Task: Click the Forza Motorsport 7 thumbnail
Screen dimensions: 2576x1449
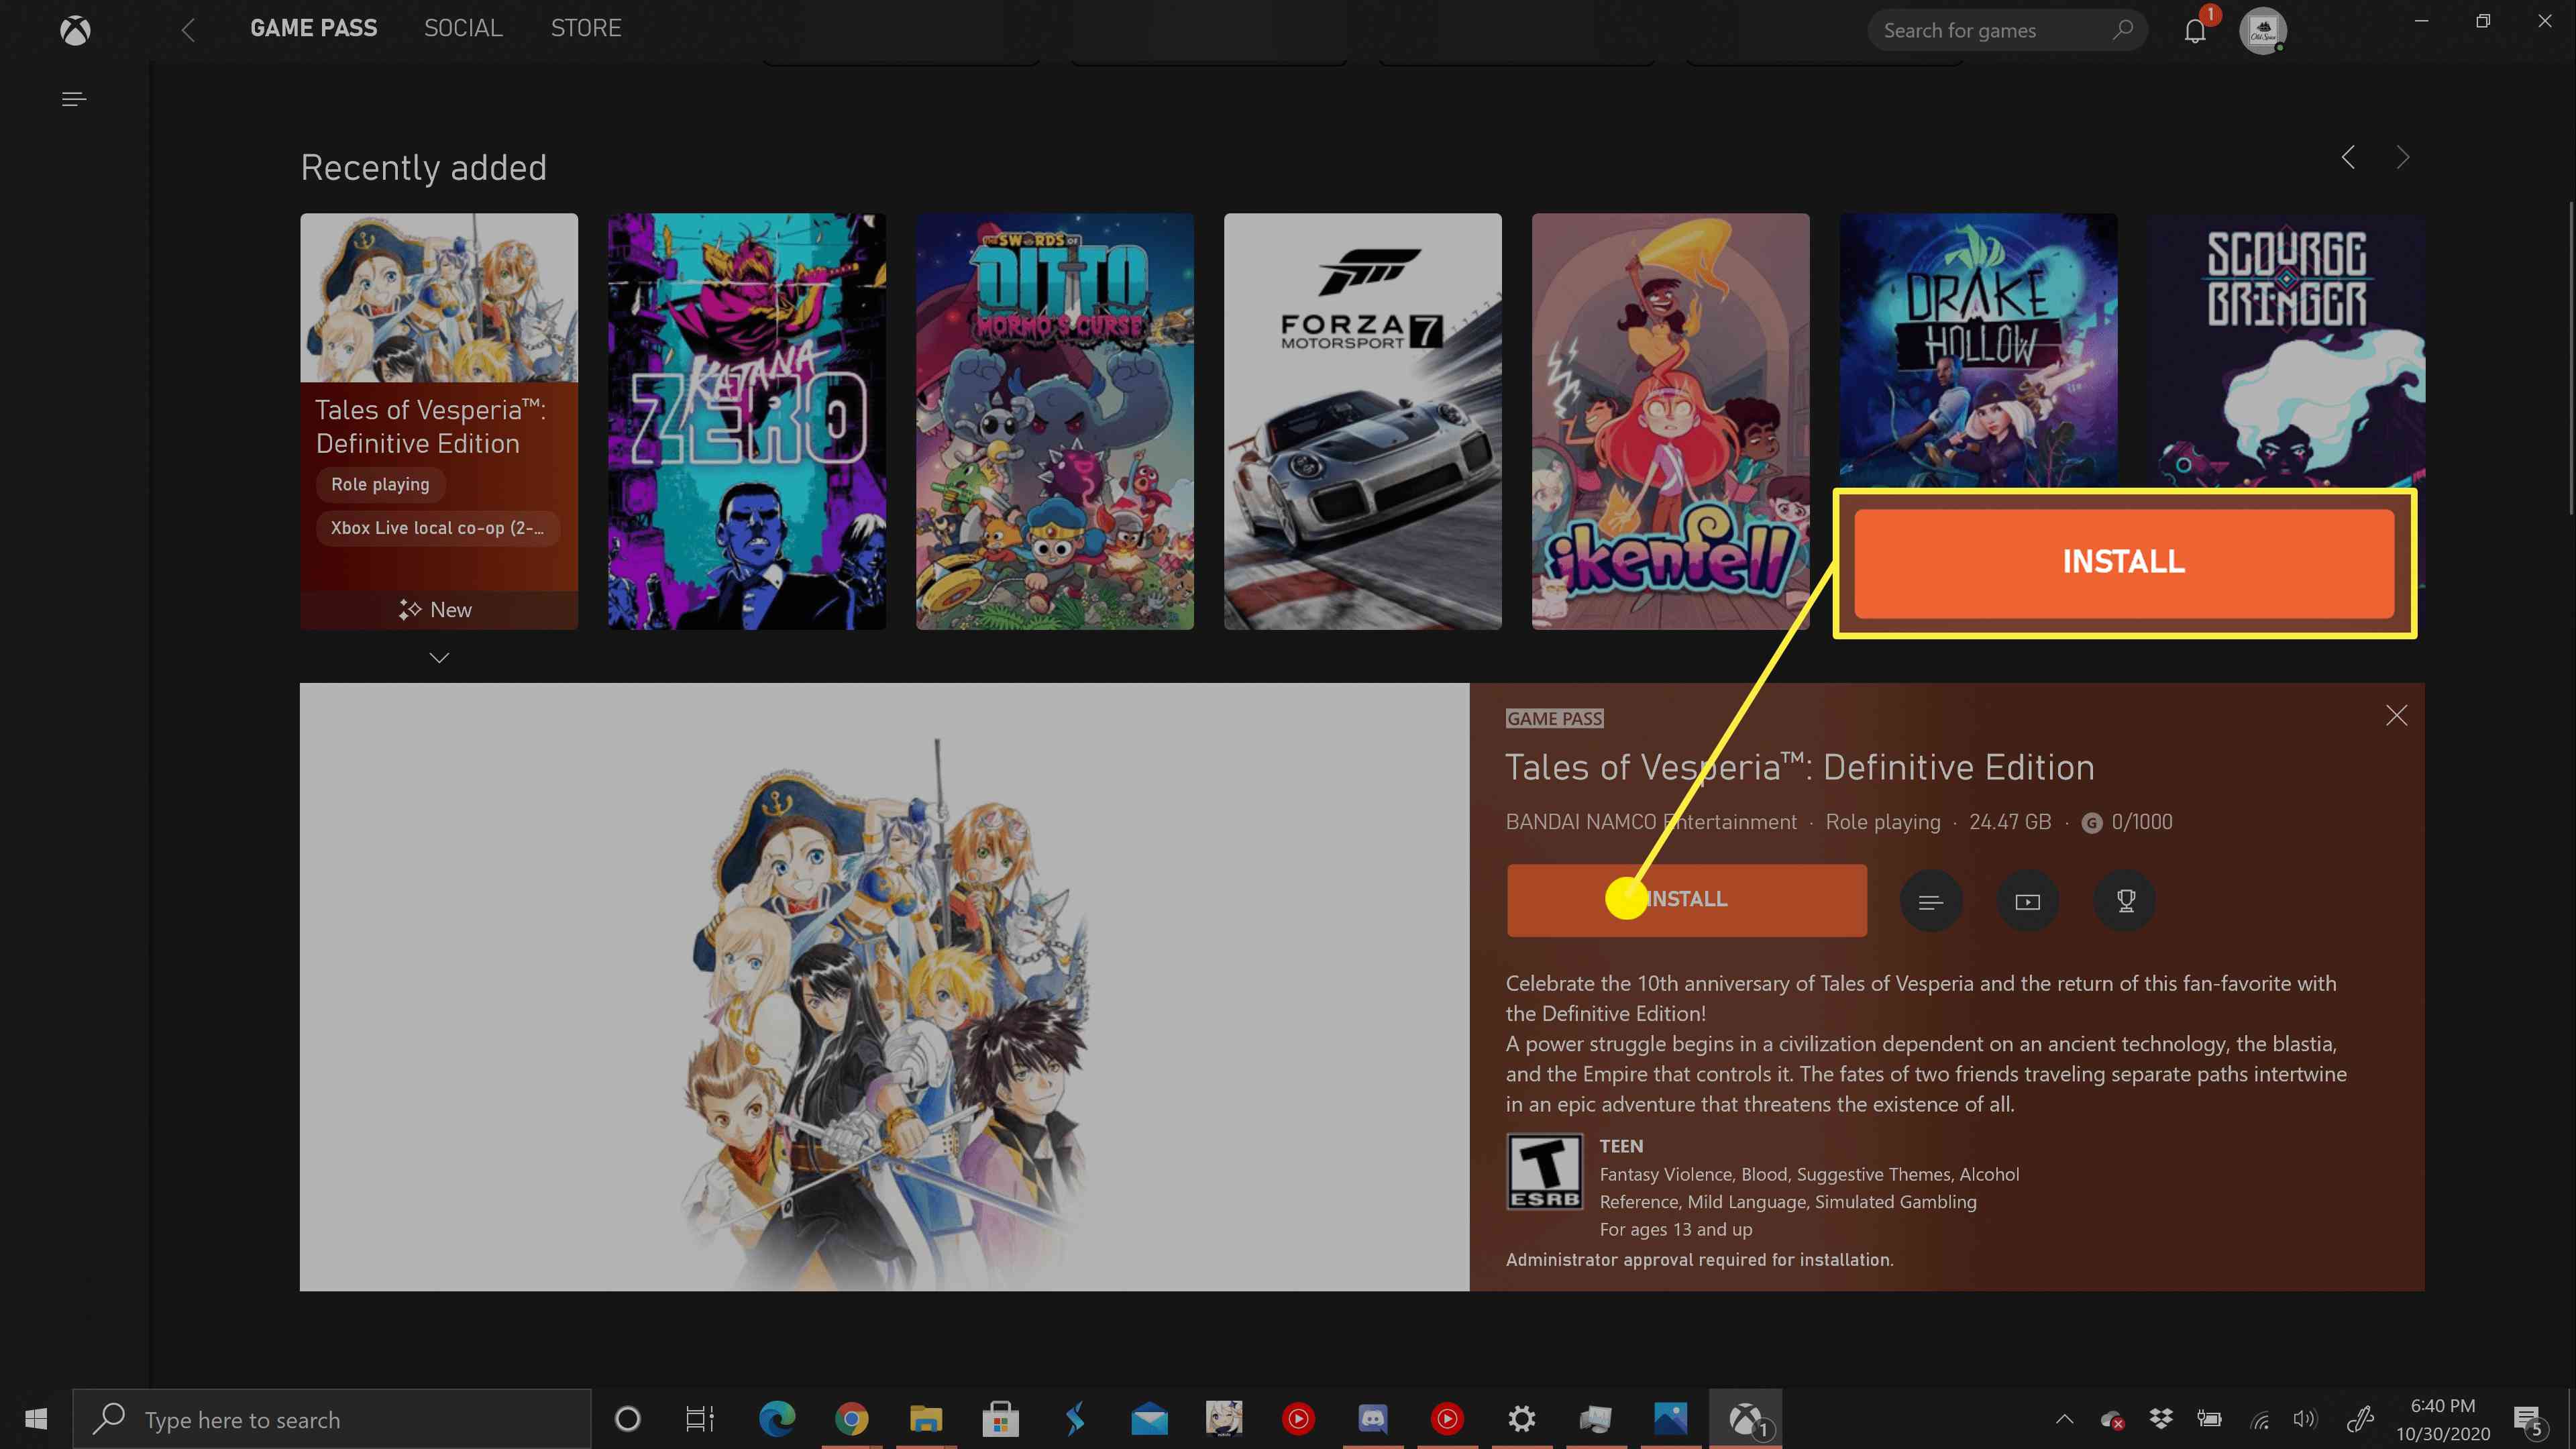Action: pyautogui.click(x=1362, y=421)
